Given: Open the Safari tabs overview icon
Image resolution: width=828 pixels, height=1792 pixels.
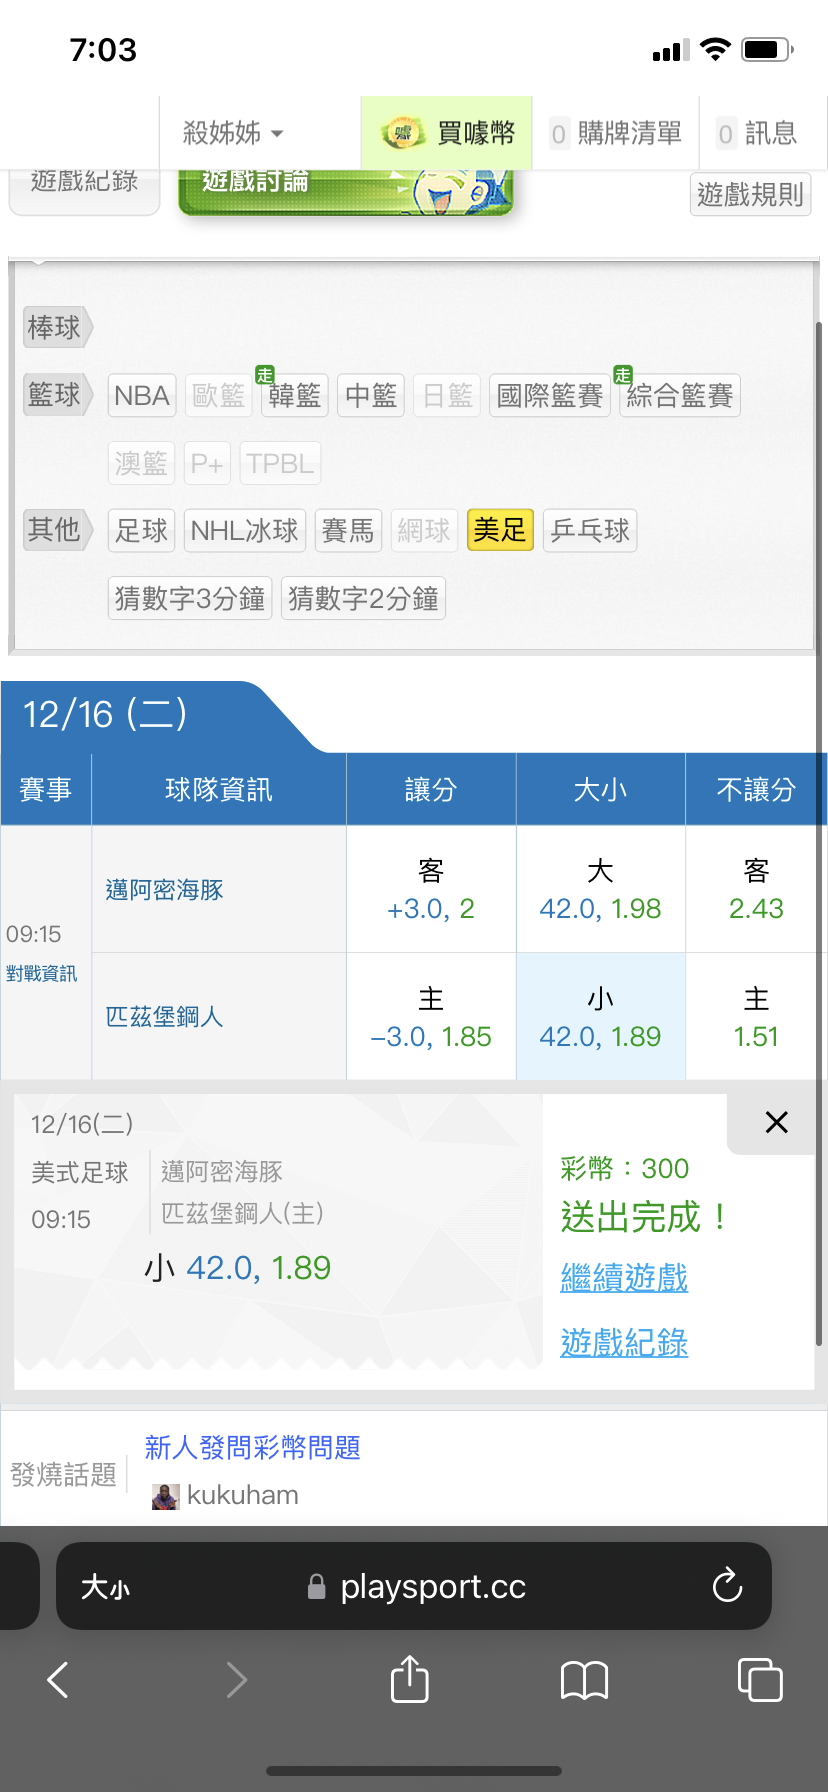Looking at the screenshot, I should tap(759, 1679).
